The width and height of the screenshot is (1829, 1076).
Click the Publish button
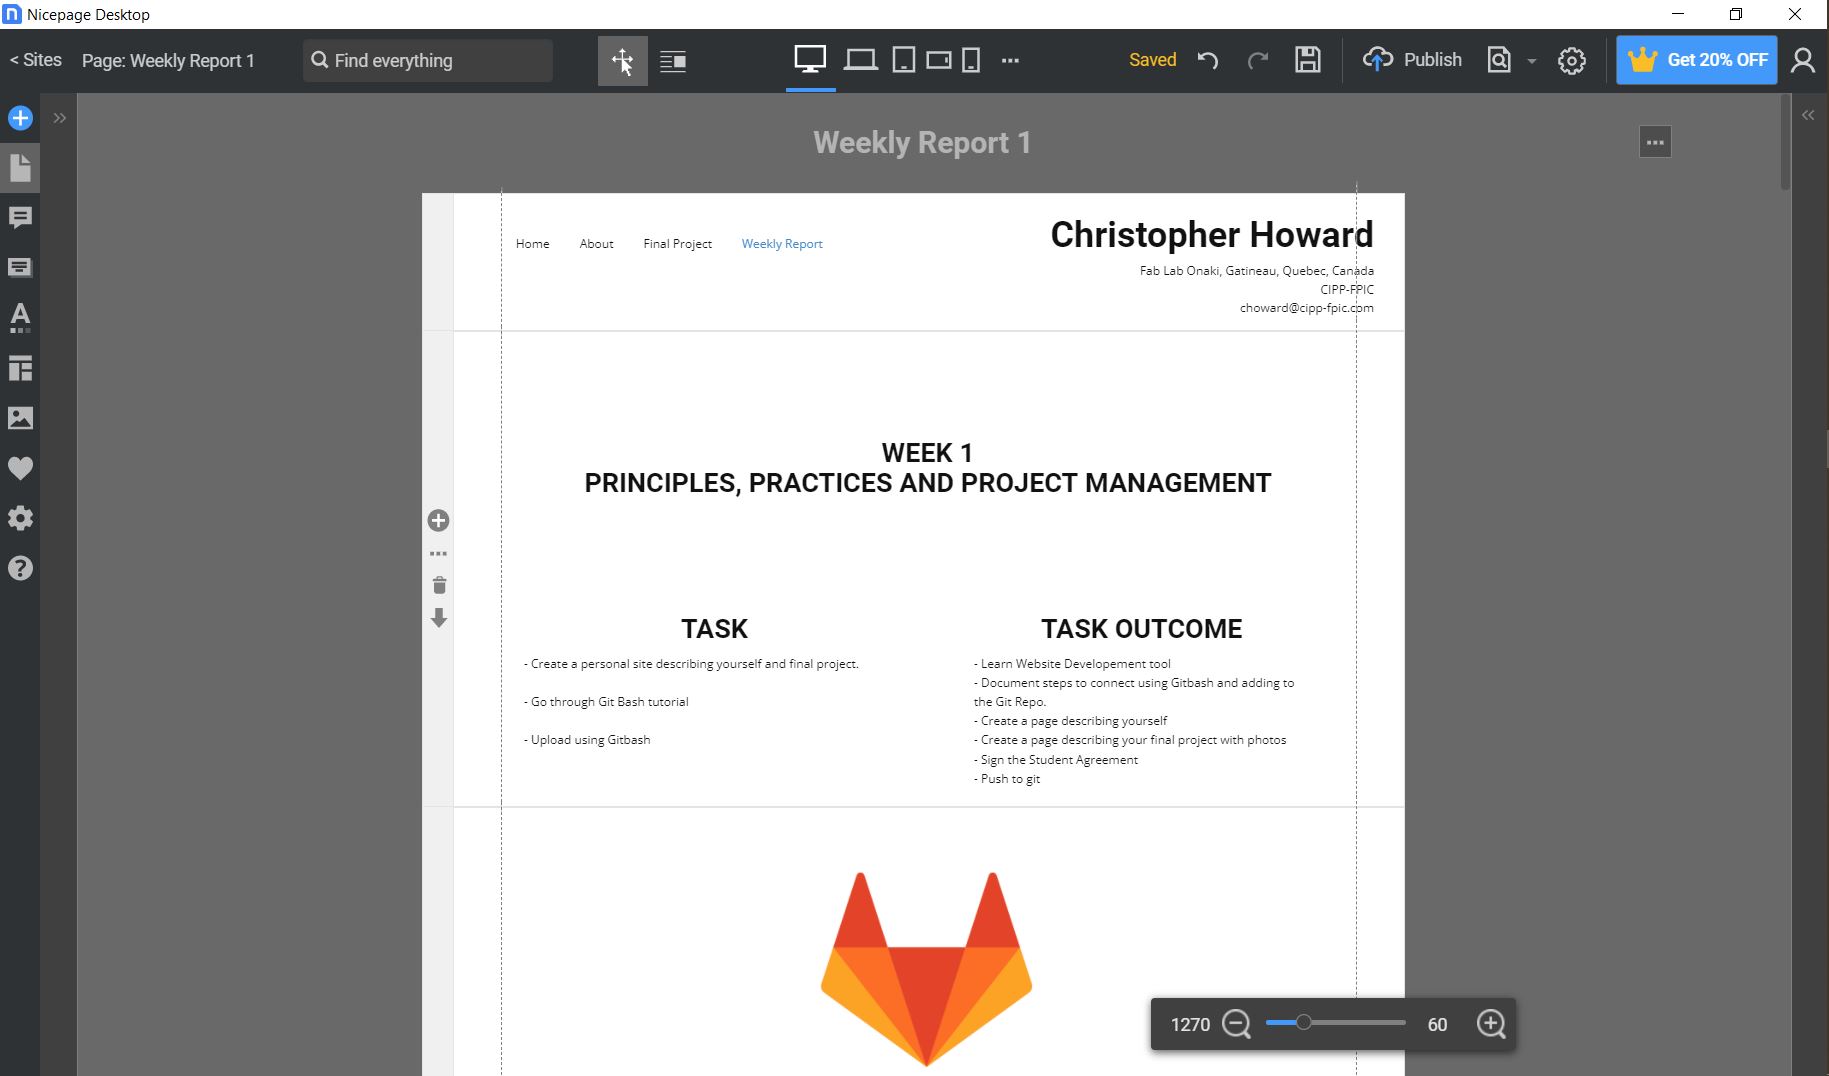[1412, 60]
